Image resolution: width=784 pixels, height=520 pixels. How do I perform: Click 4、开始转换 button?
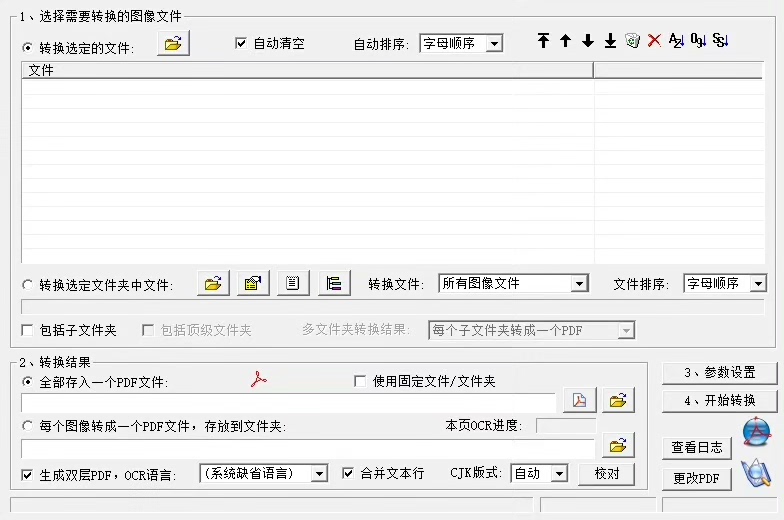point(720,401)
